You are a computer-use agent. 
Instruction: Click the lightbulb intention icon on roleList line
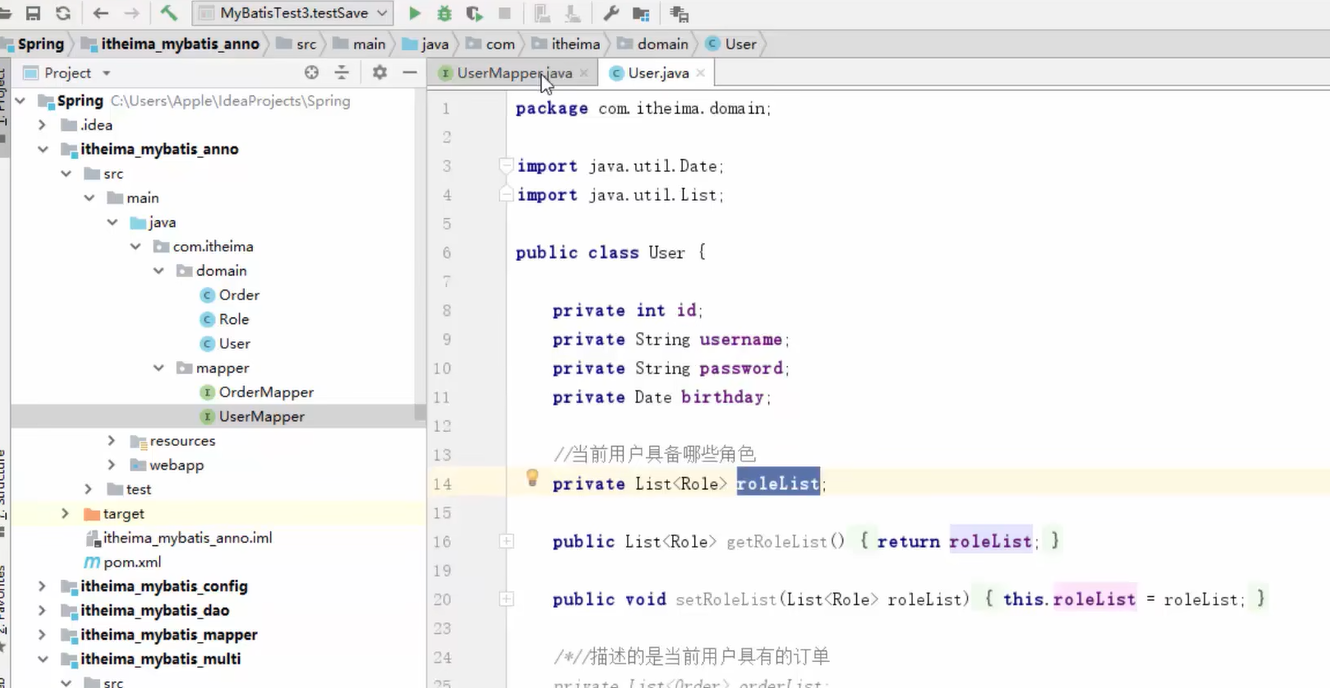532,478
